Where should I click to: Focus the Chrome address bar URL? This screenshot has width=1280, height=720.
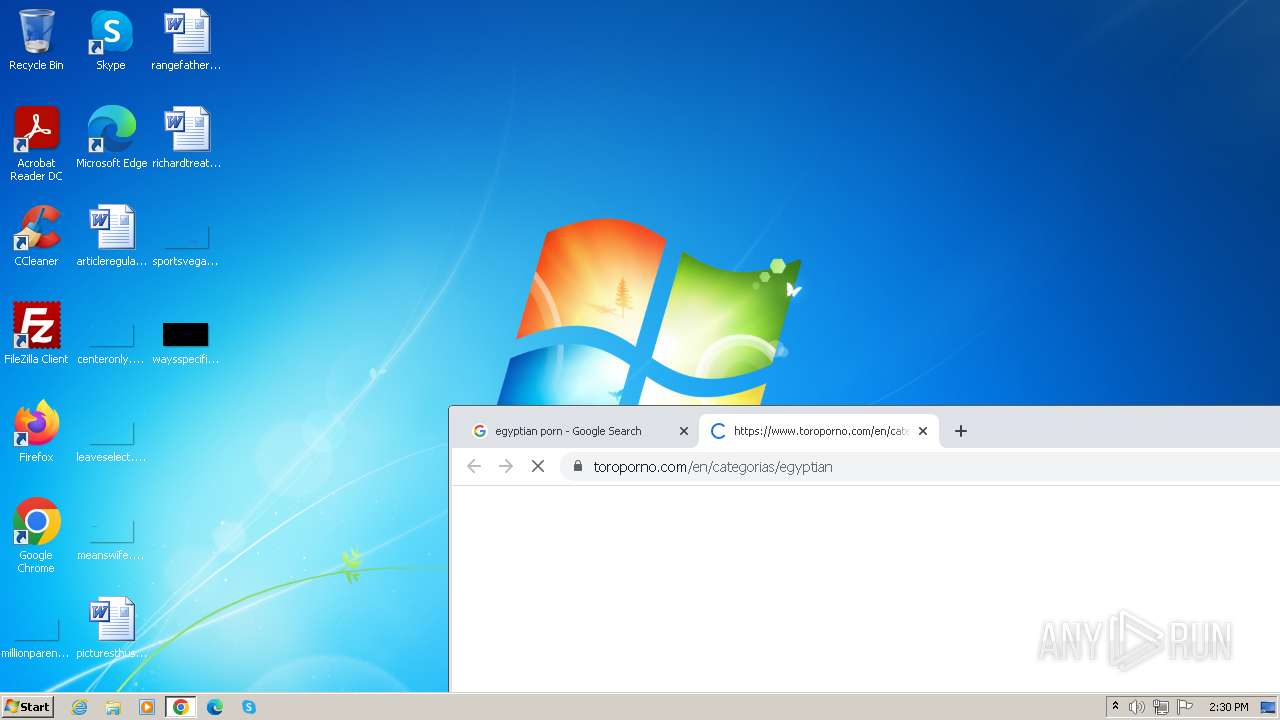(713, 467)
